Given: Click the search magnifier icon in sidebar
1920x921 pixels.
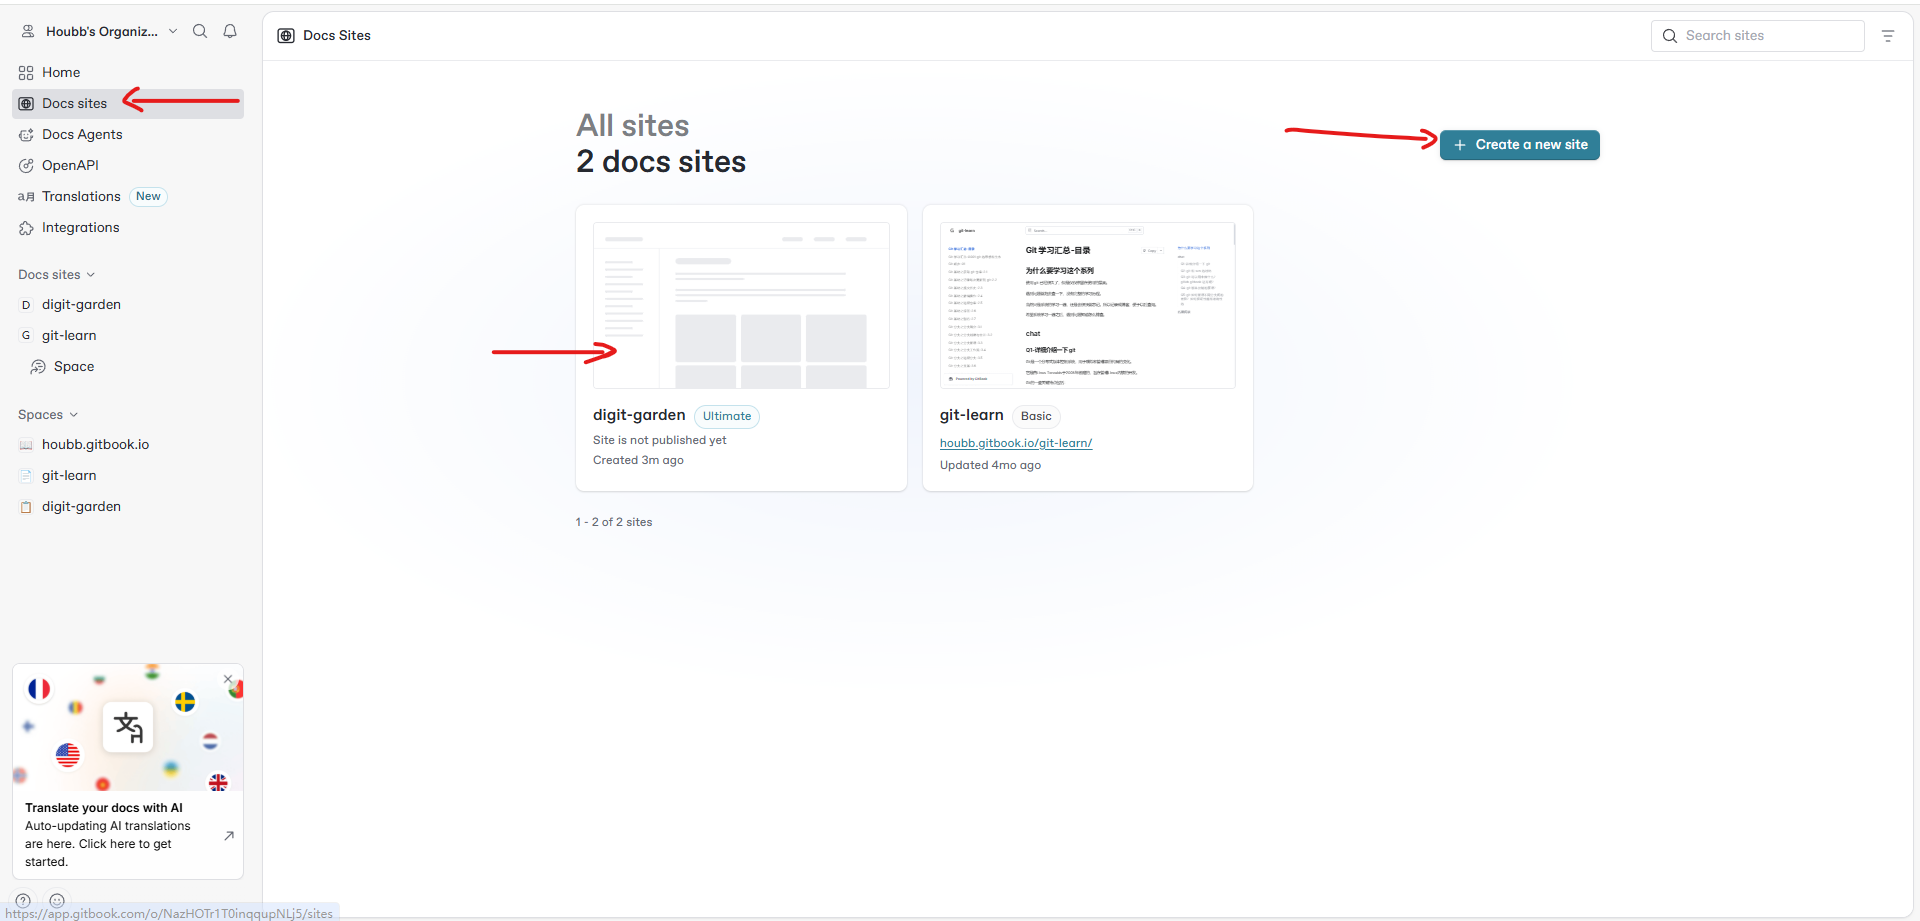Looking at the screenshot, I should (x=200, y=31).
